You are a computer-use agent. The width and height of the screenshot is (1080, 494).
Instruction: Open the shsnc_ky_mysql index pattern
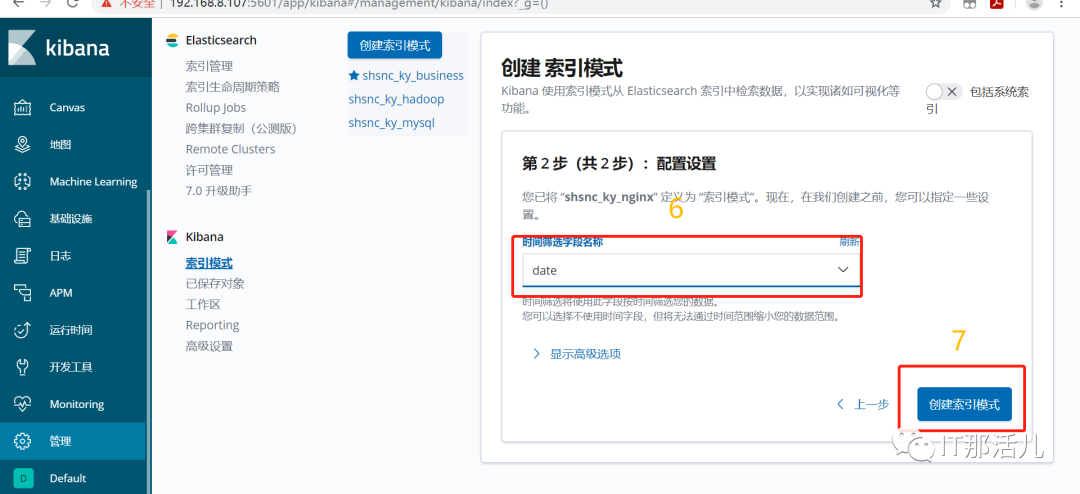click(391, 123)
